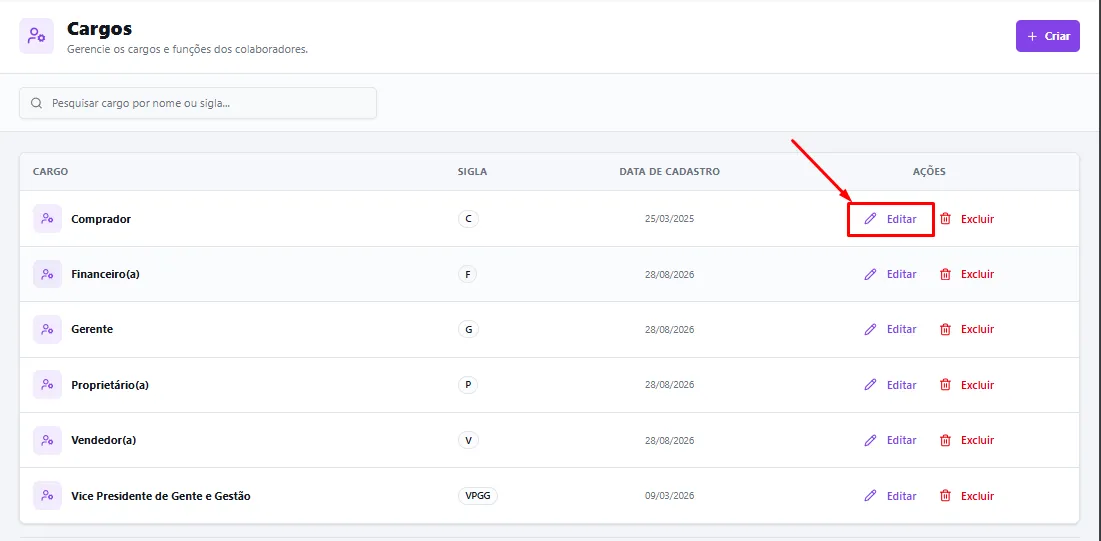The height and width of the screenshot is (541, 1101).
Task: Click the pencil icon in Proprietário(a) row
Action: coord(870,385)
